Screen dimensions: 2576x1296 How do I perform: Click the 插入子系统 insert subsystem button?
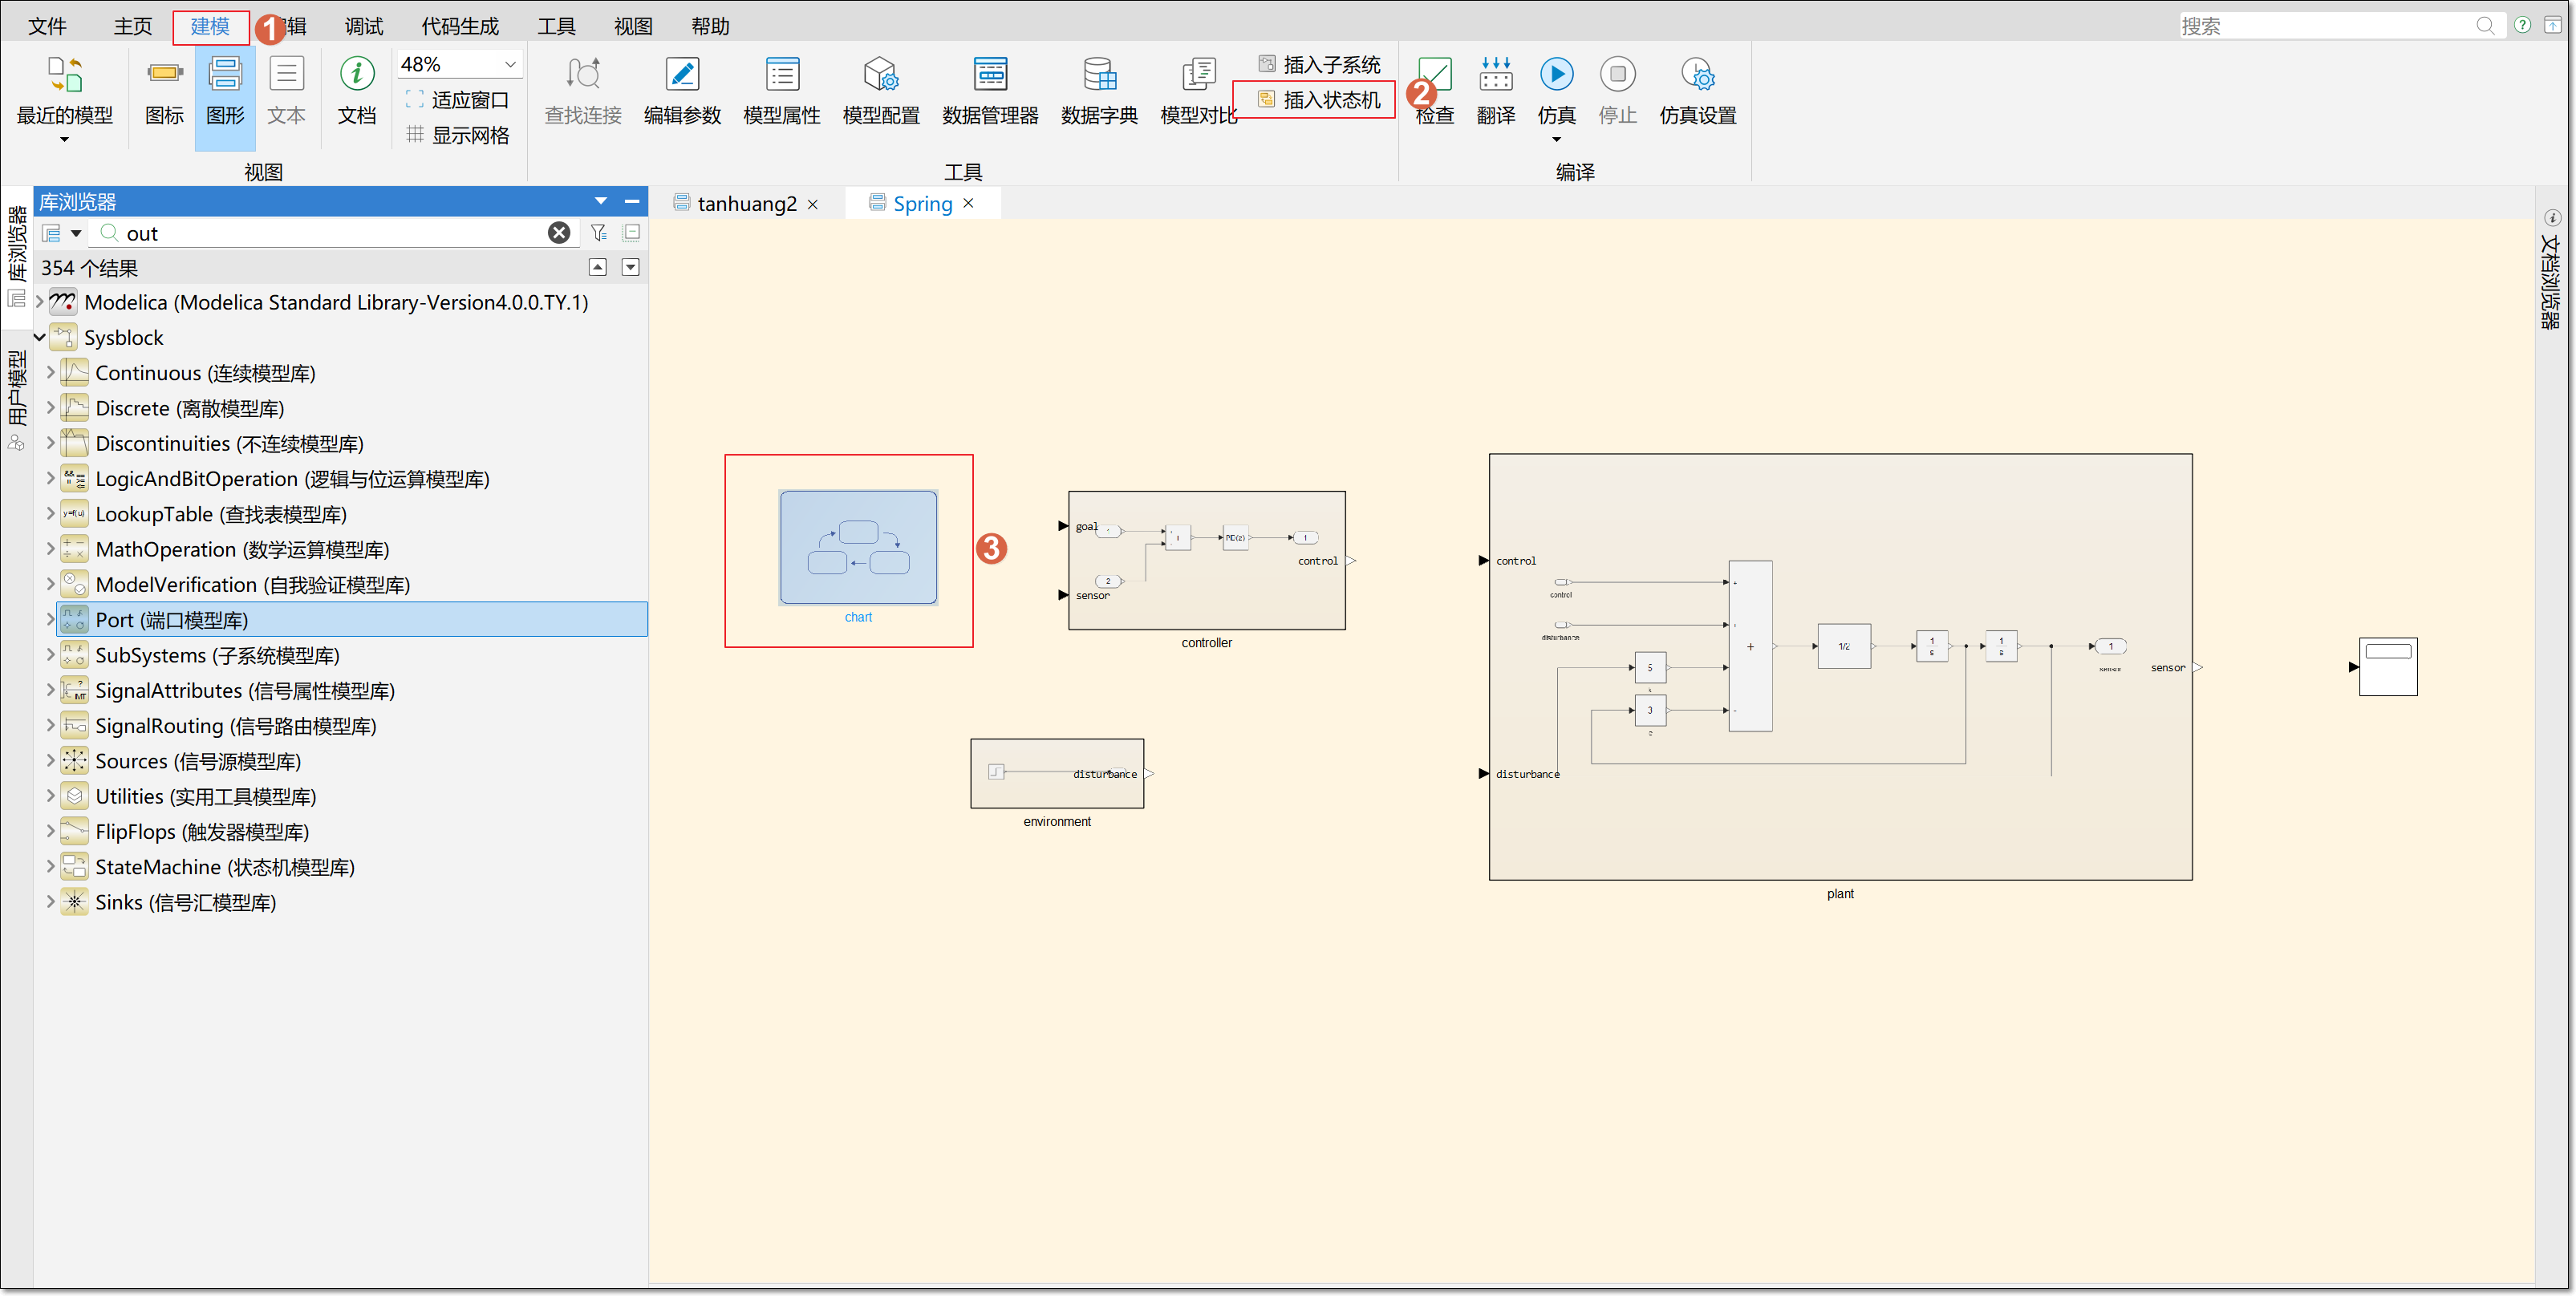point(1319,65)
